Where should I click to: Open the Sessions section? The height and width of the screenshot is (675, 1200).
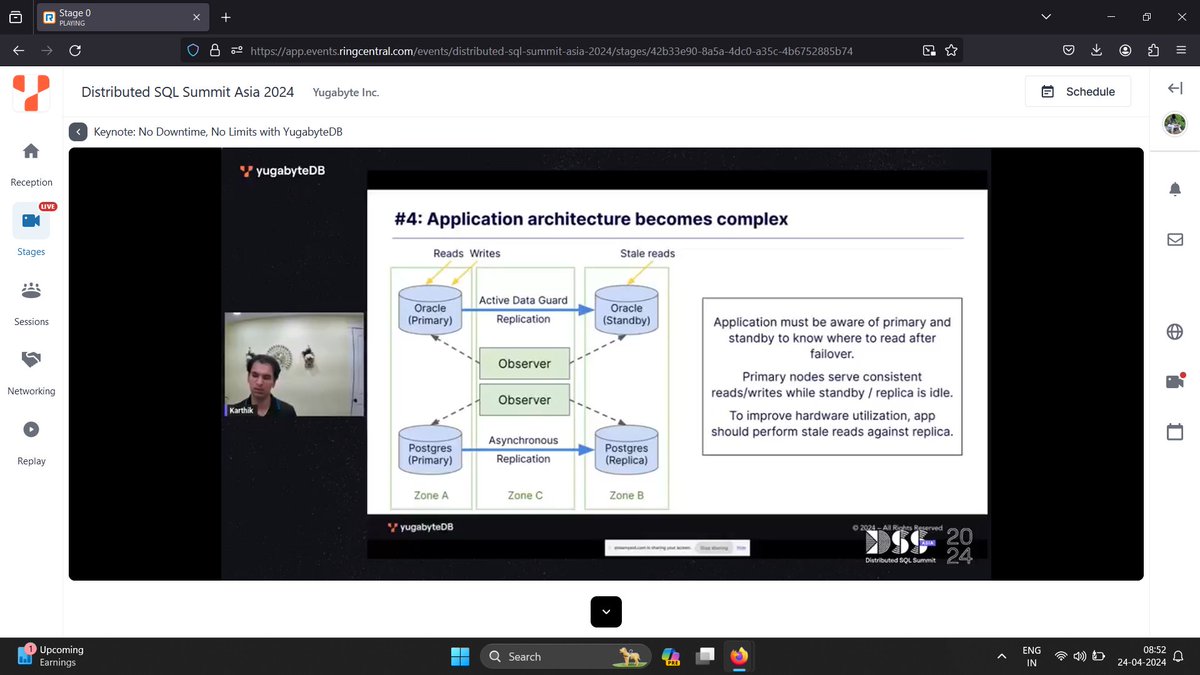(30, 298)
